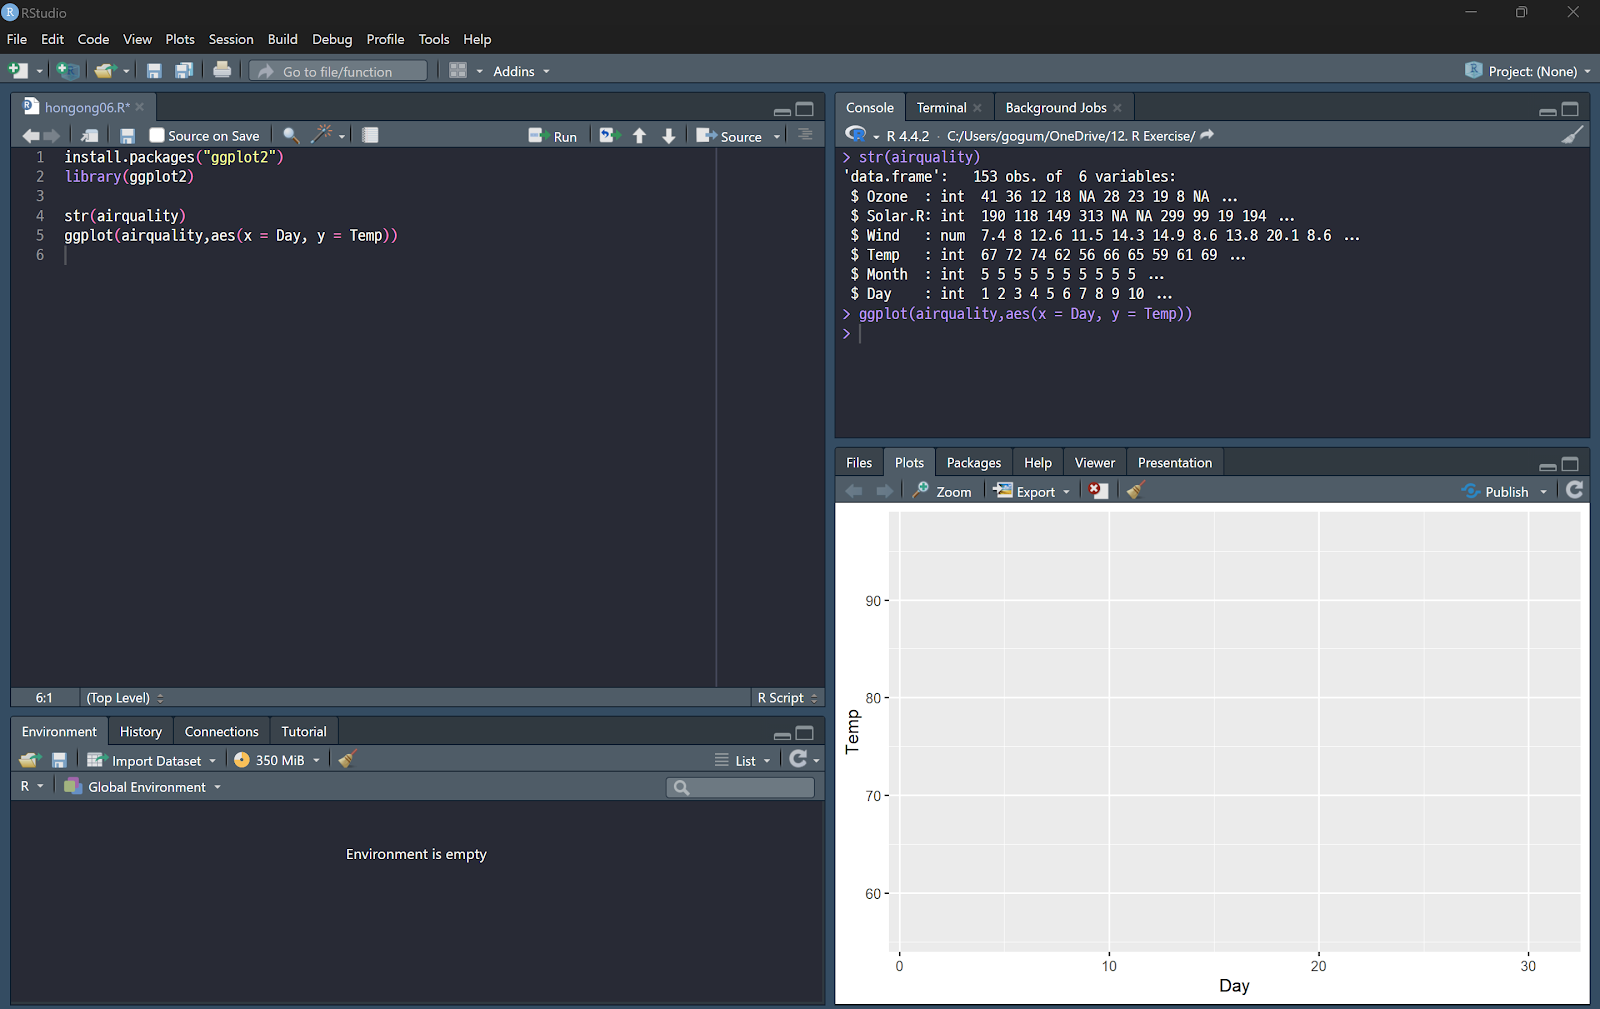Open the Project (None) menu
The height and width of the screenshot is (1009, 1600).
pyautogui.click(x=1528, y=71)
